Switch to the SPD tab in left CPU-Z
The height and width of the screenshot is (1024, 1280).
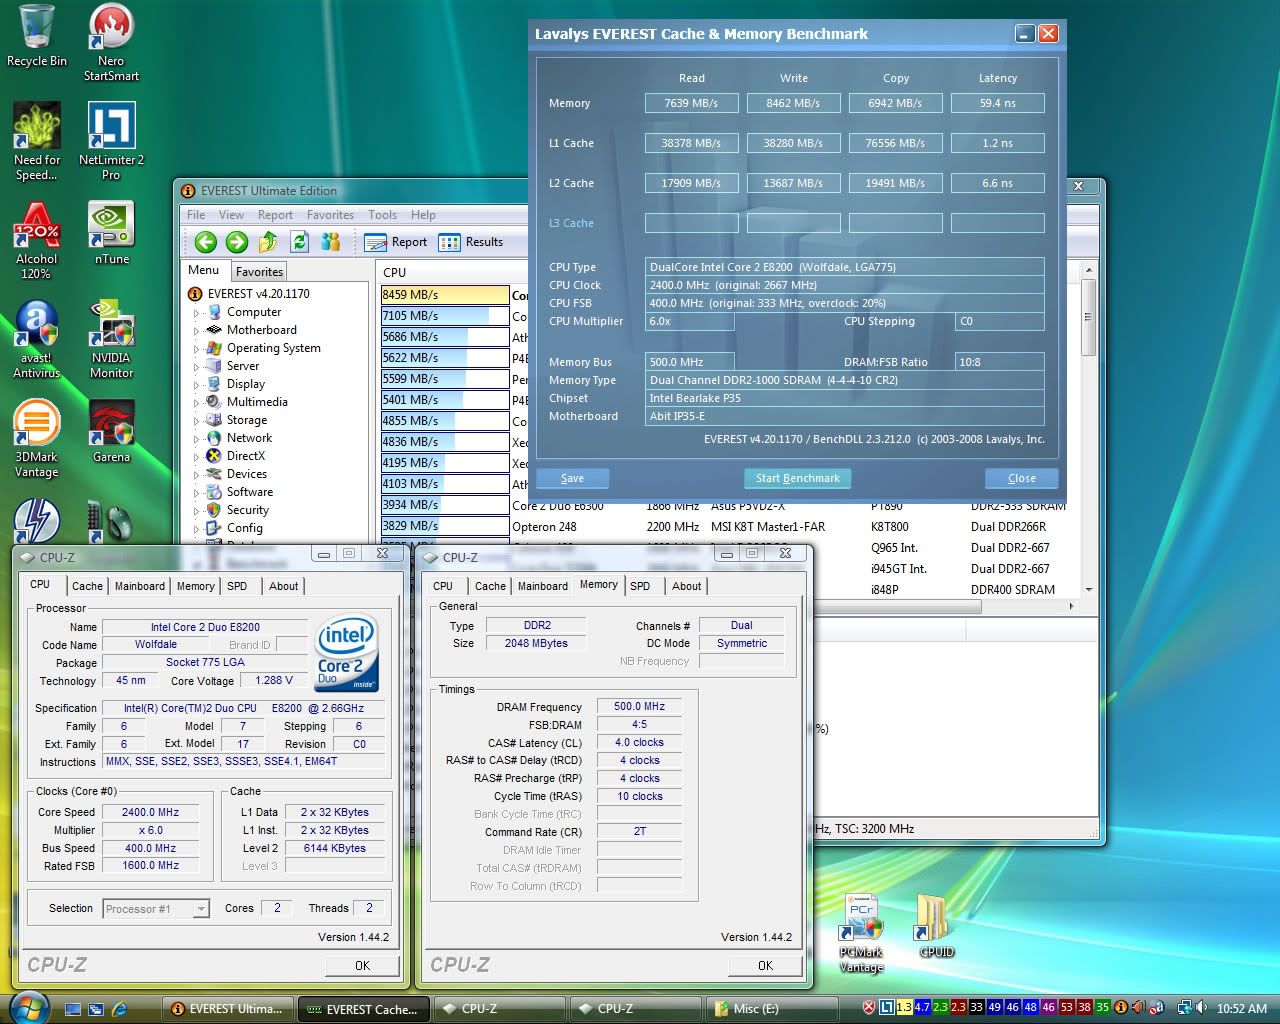[237, 586]
